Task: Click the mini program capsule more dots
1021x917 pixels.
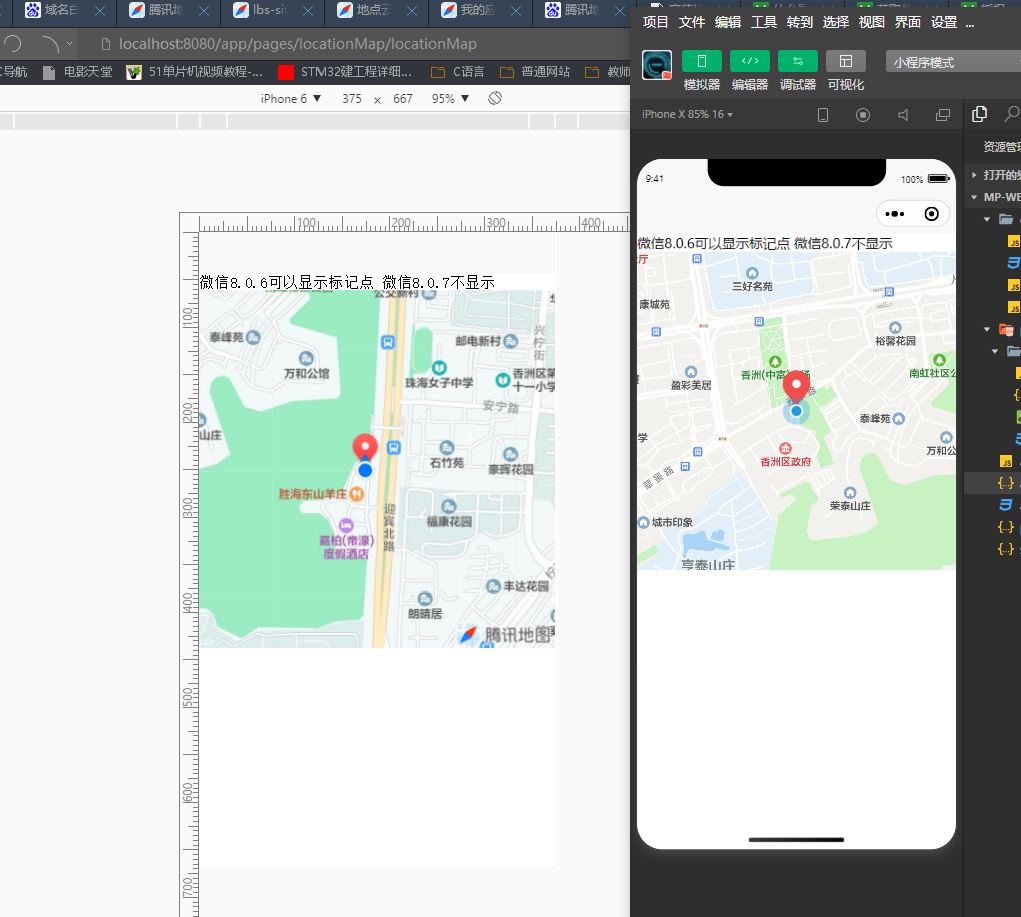Action: pyautogui.click(x=895, y=214)
